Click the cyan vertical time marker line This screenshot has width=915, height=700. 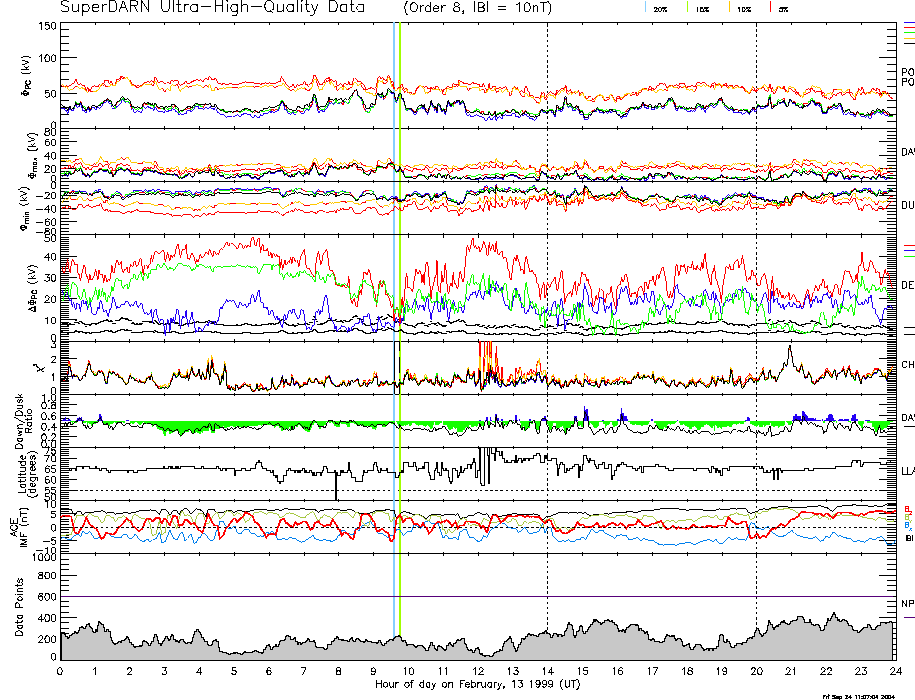[394, 300]
